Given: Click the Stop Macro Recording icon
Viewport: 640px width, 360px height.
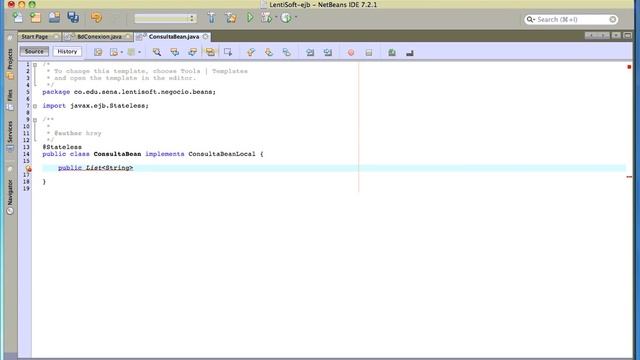Looking at the screenshot, I should 369,53.
